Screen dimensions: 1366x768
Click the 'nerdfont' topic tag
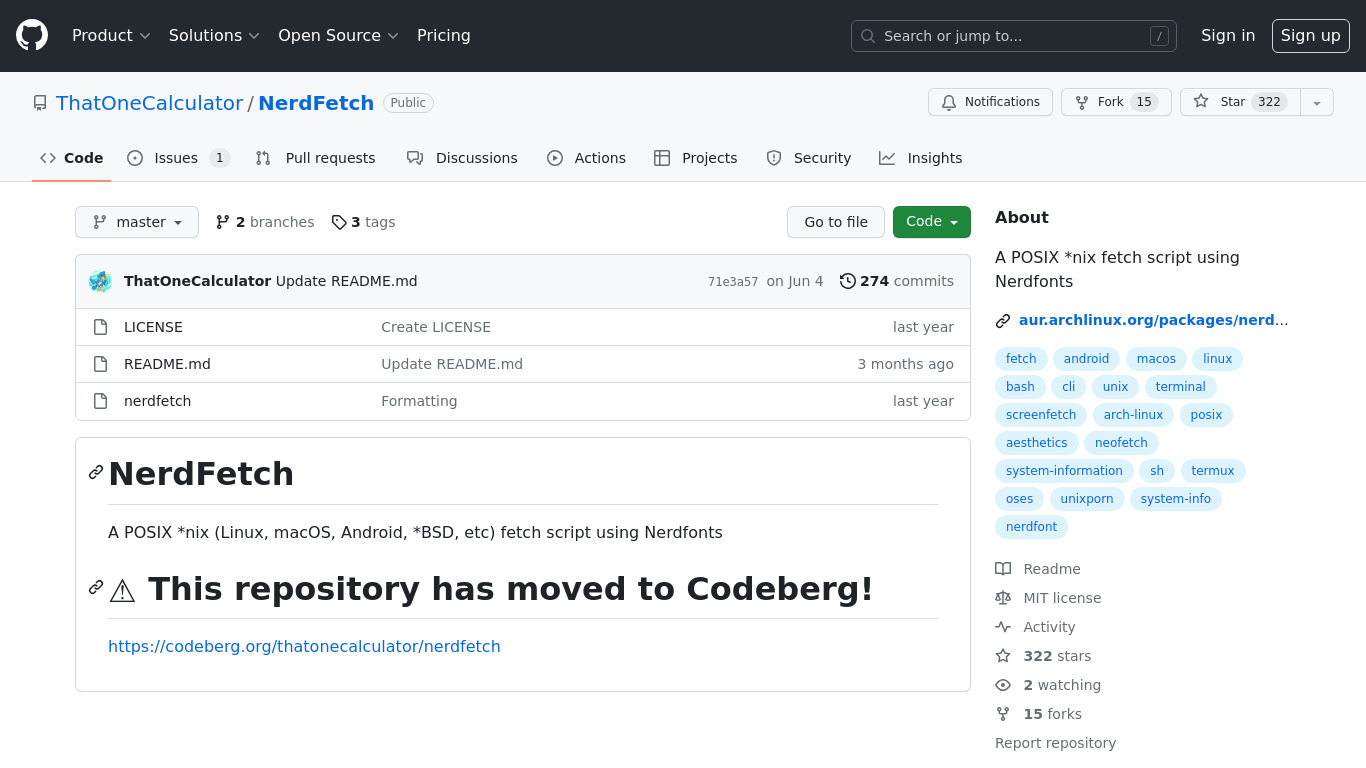pos(1031,527)
